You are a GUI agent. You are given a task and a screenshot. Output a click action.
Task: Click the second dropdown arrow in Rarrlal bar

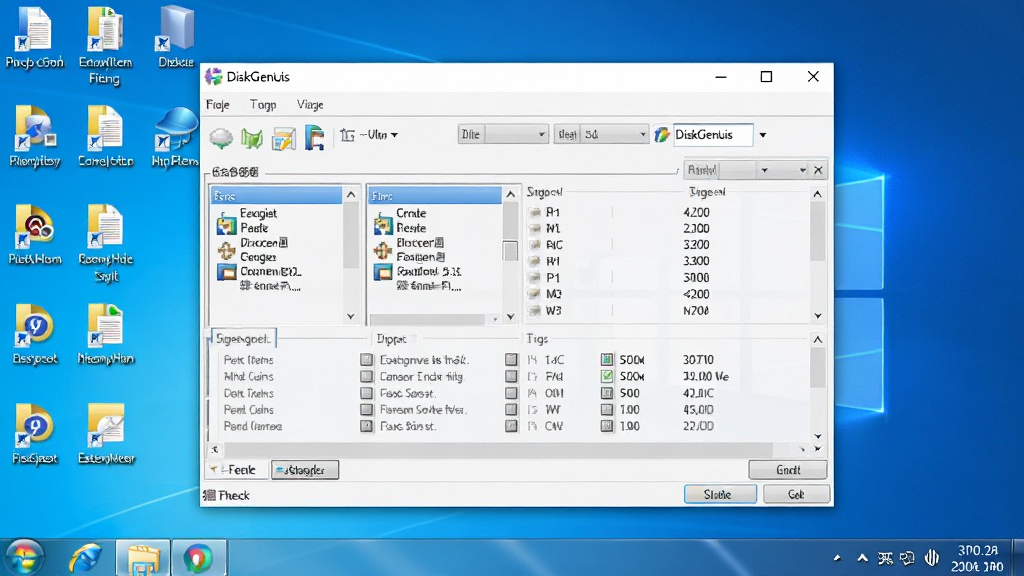click(x=803, y=170)
